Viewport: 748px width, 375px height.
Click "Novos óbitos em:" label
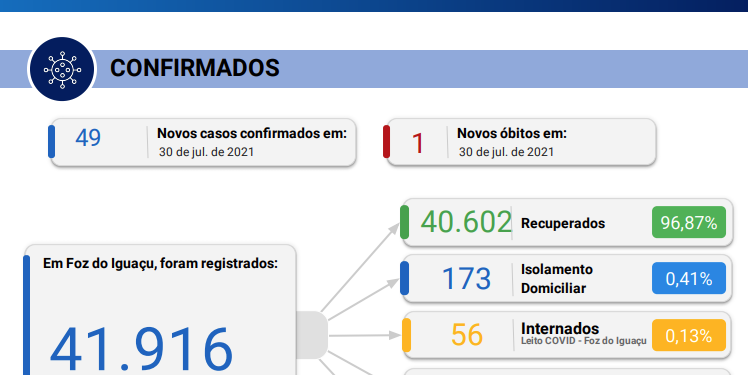[x=512, y=133]
